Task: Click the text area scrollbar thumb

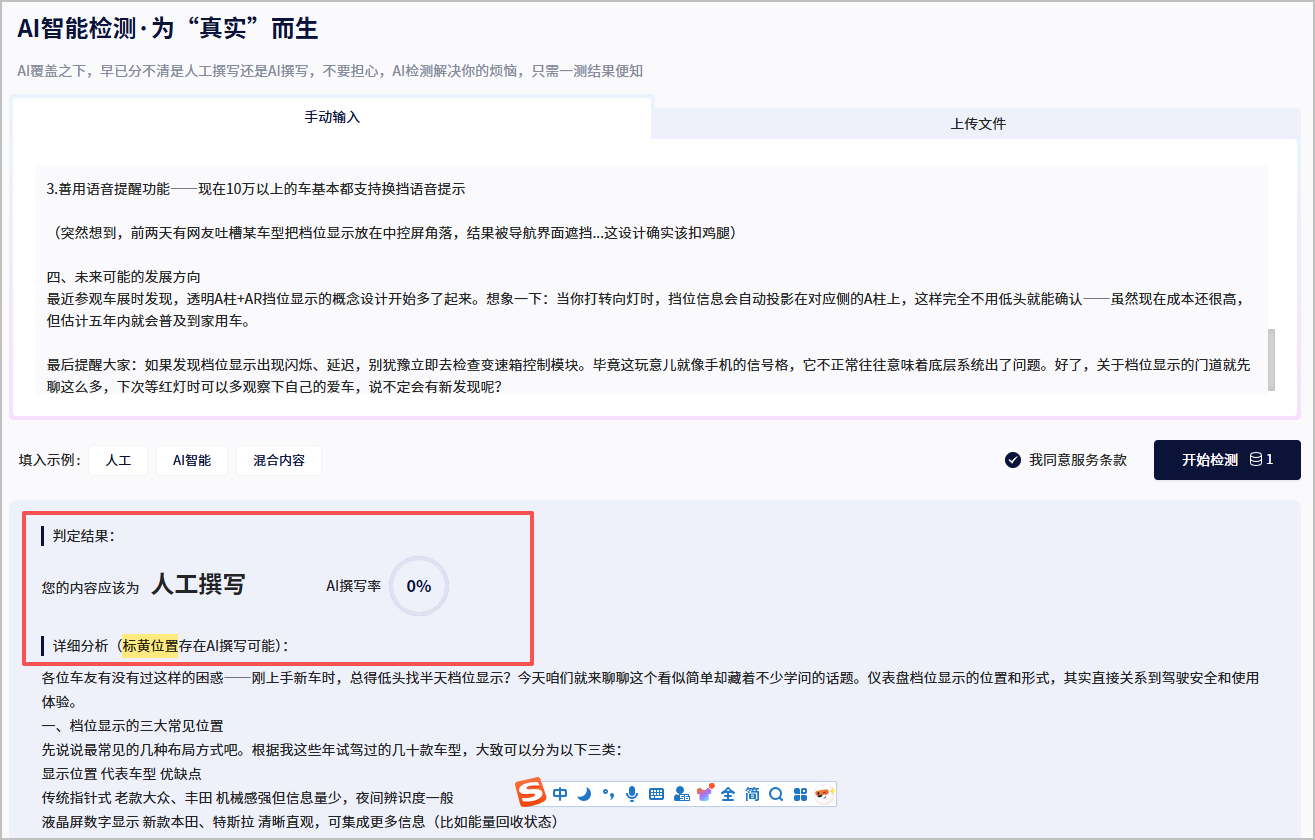Action: 1271,360
